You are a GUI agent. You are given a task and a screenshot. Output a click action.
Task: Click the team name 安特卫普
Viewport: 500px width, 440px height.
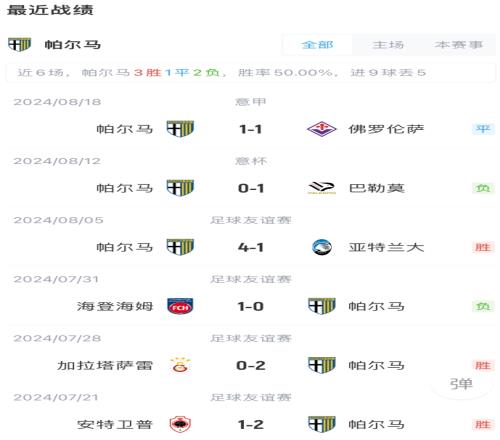click(x=115, y=424)
